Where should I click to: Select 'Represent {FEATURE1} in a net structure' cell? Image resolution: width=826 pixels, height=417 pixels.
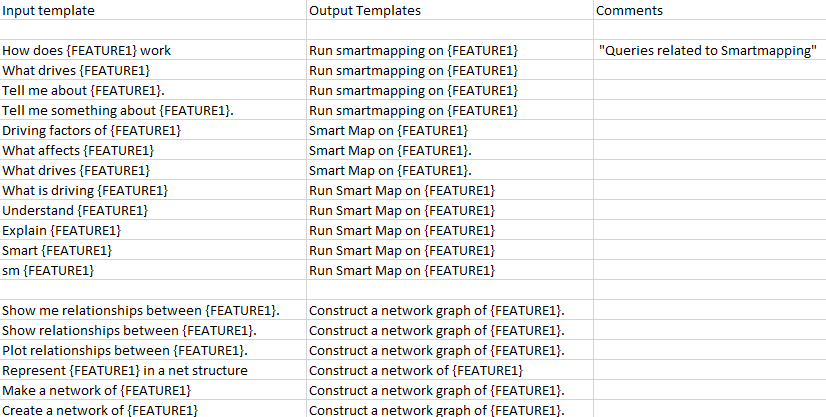(153, 370)
